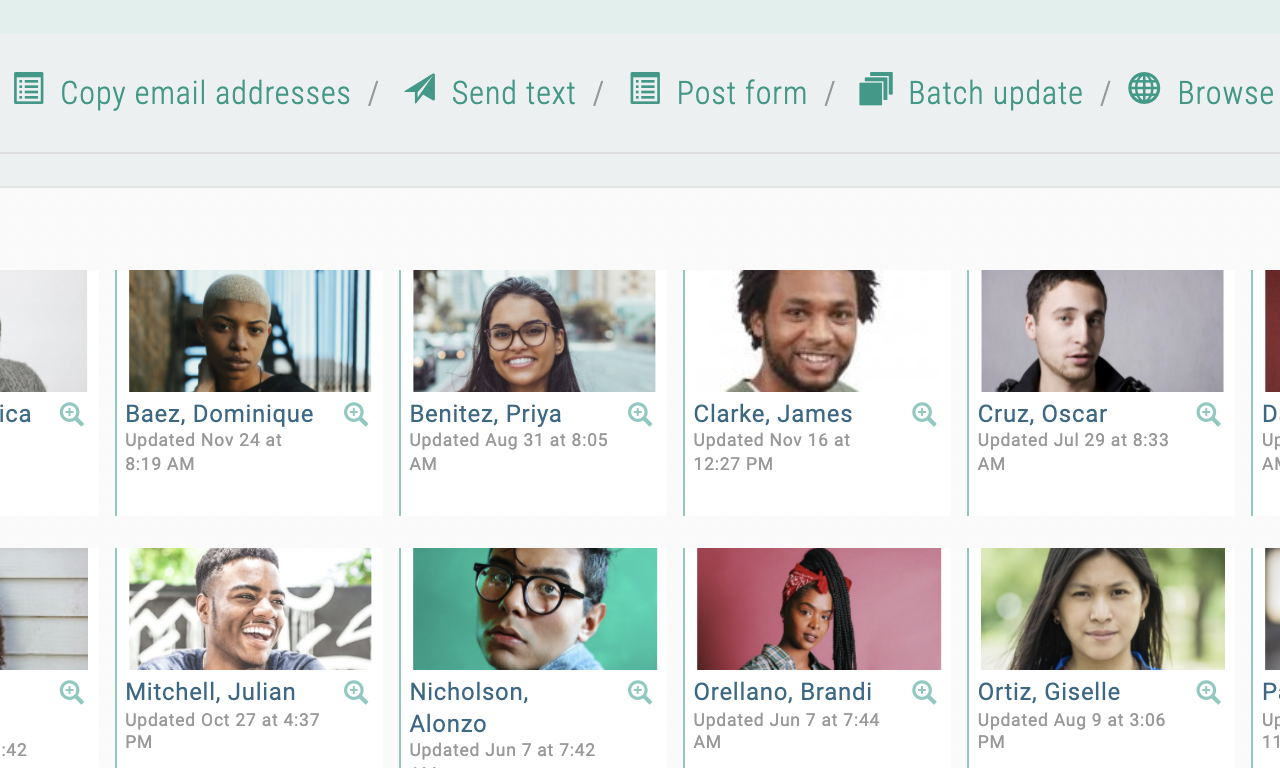
Task: Click the form icon beside Post form
Action: coord(645,89)
